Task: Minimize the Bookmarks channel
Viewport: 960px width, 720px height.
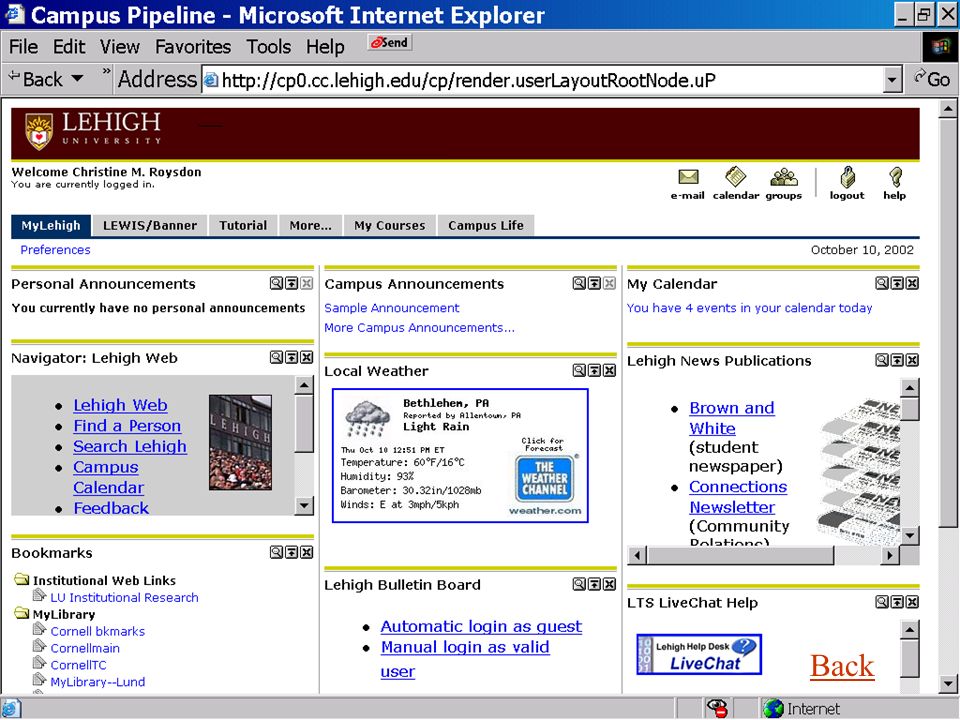Action: tap(291, 552)
